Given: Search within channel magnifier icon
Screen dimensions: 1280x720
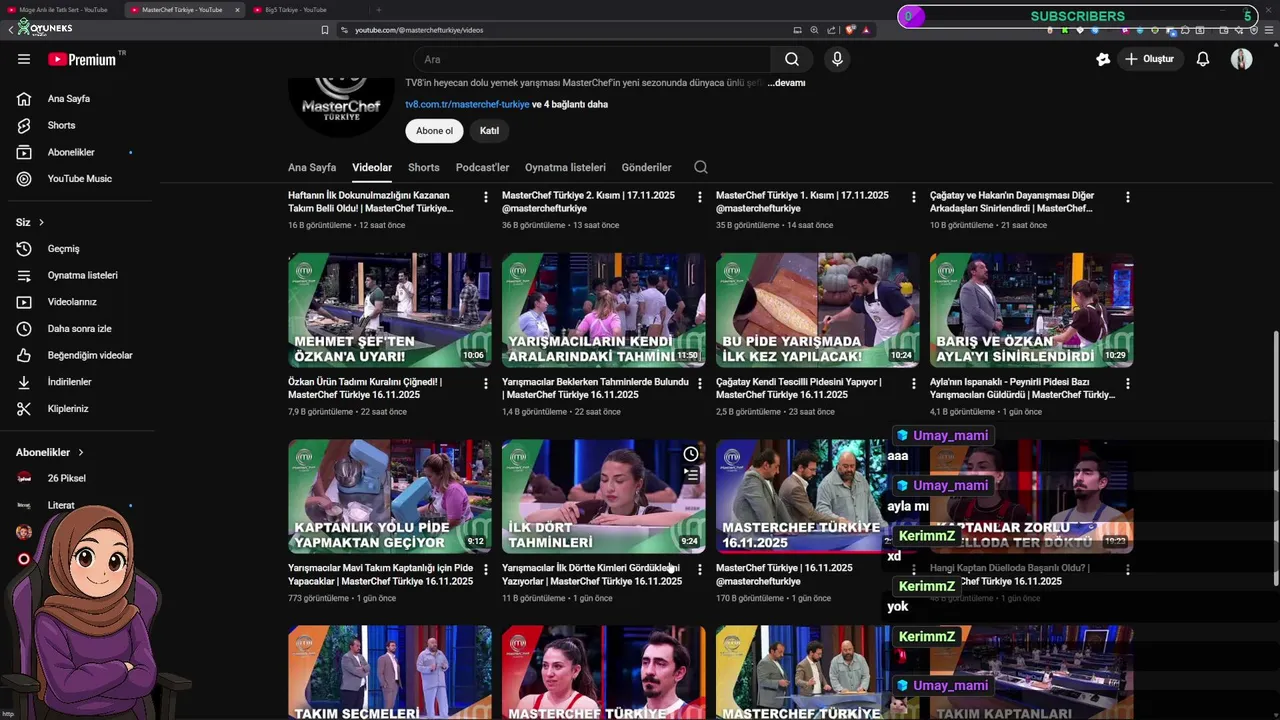Looking at the screenshot, I should [x=701, y=167].
